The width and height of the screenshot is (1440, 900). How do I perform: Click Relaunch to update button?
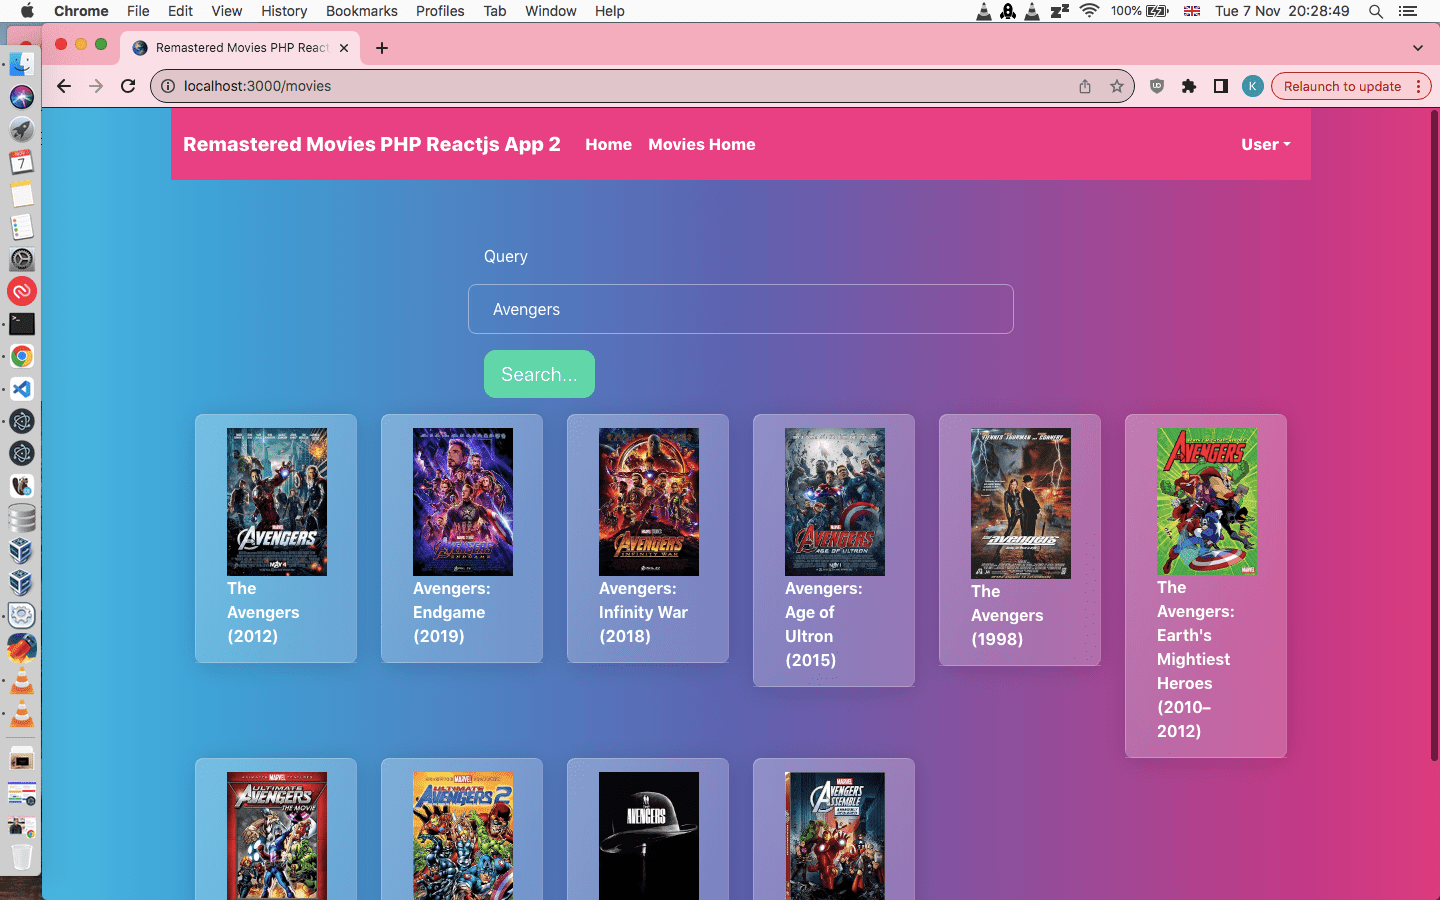point(1342,86)
